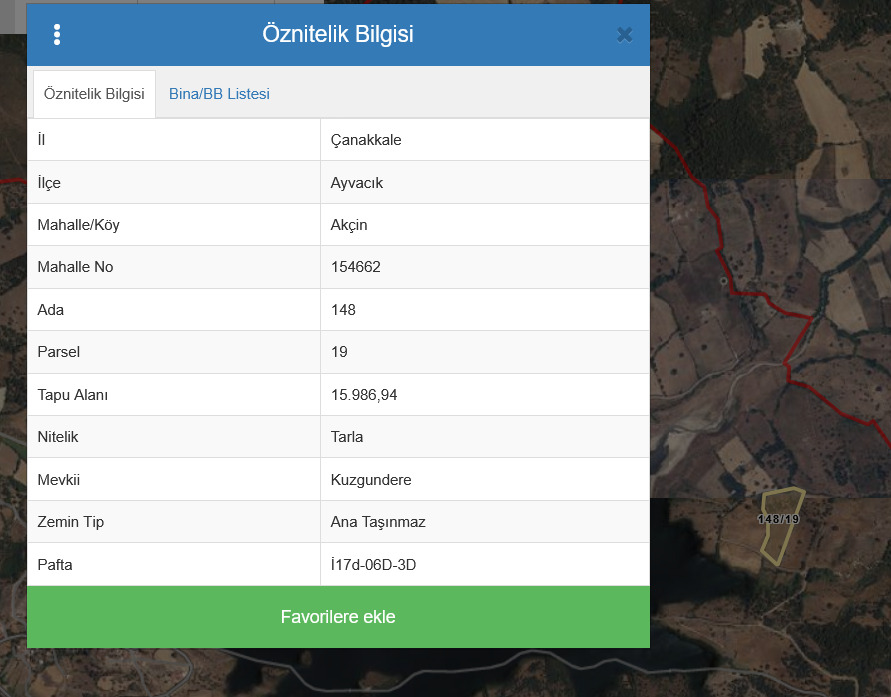Click the Çanakkale province value
The width and height of the screenshot is (891, 697).
click(x=366, y=140)
